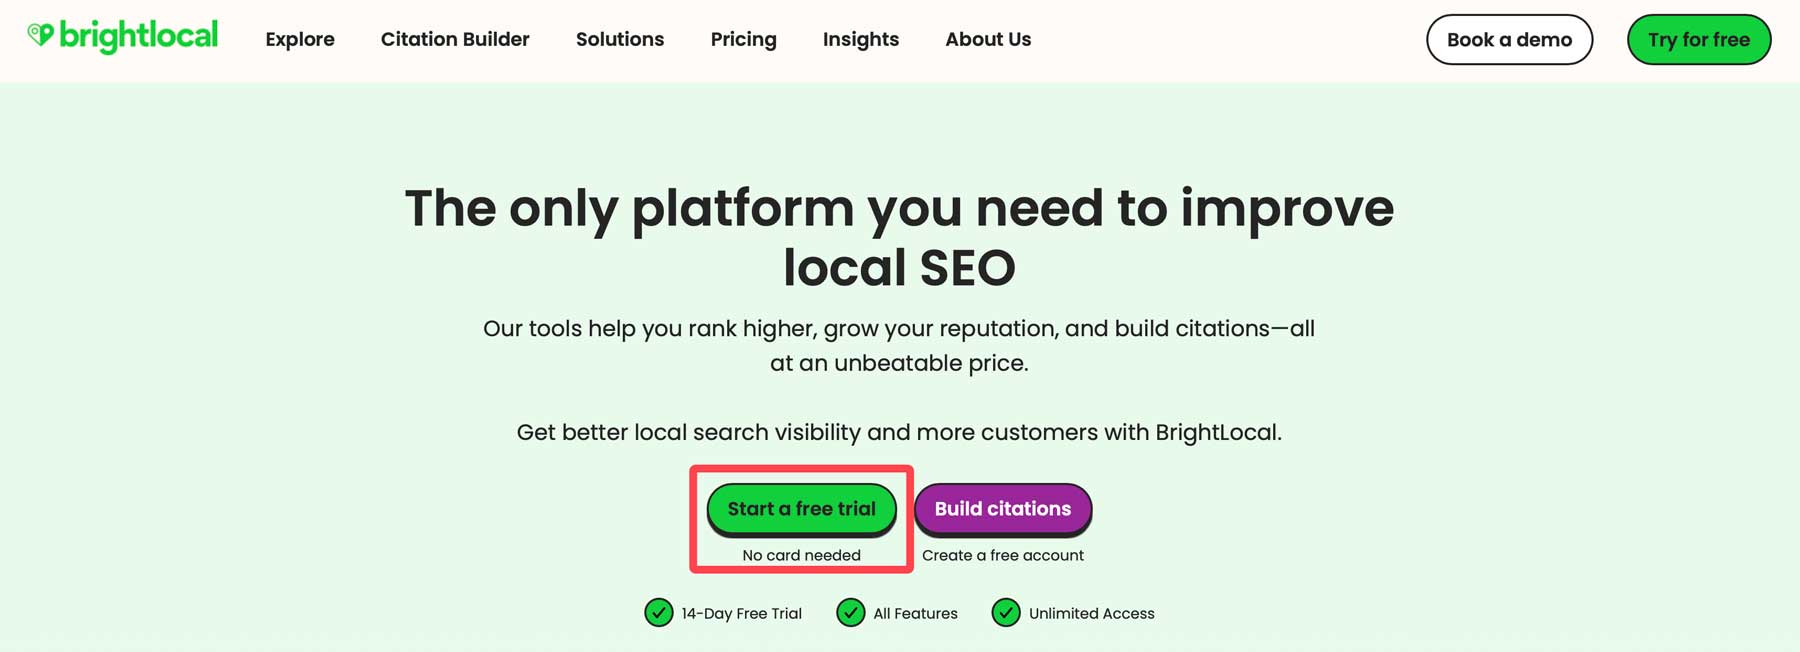Expand the About Us navigation item
This screenshot has width=1800, height=652.
point(987,39)
